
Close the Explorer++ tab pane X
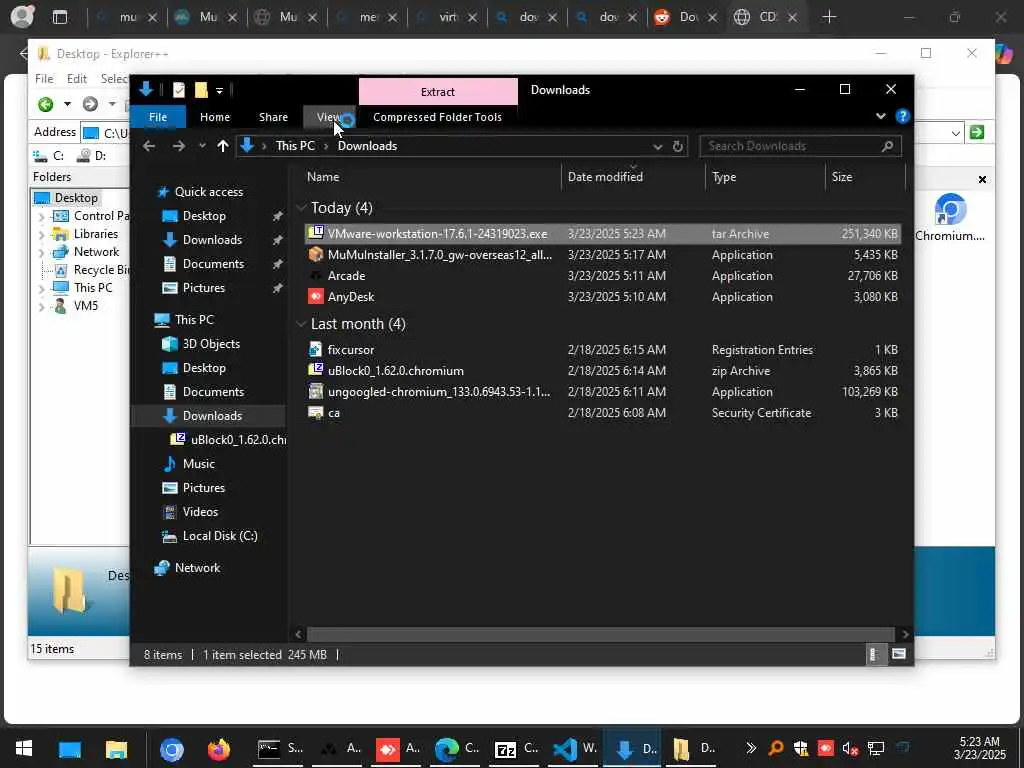click(982, 180)
